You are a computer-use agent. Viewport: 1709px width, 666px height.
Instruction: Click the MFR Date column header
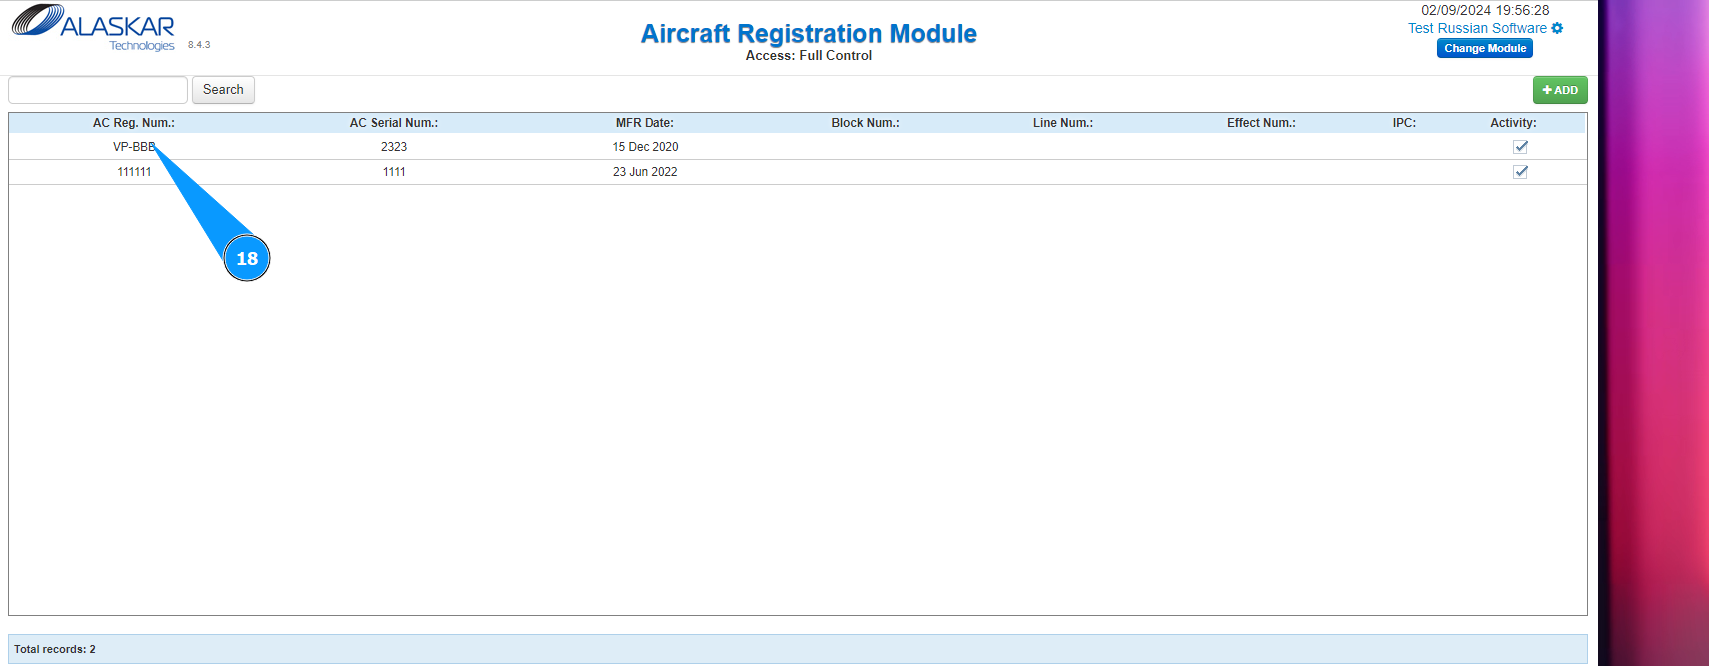tap(645, 123)
